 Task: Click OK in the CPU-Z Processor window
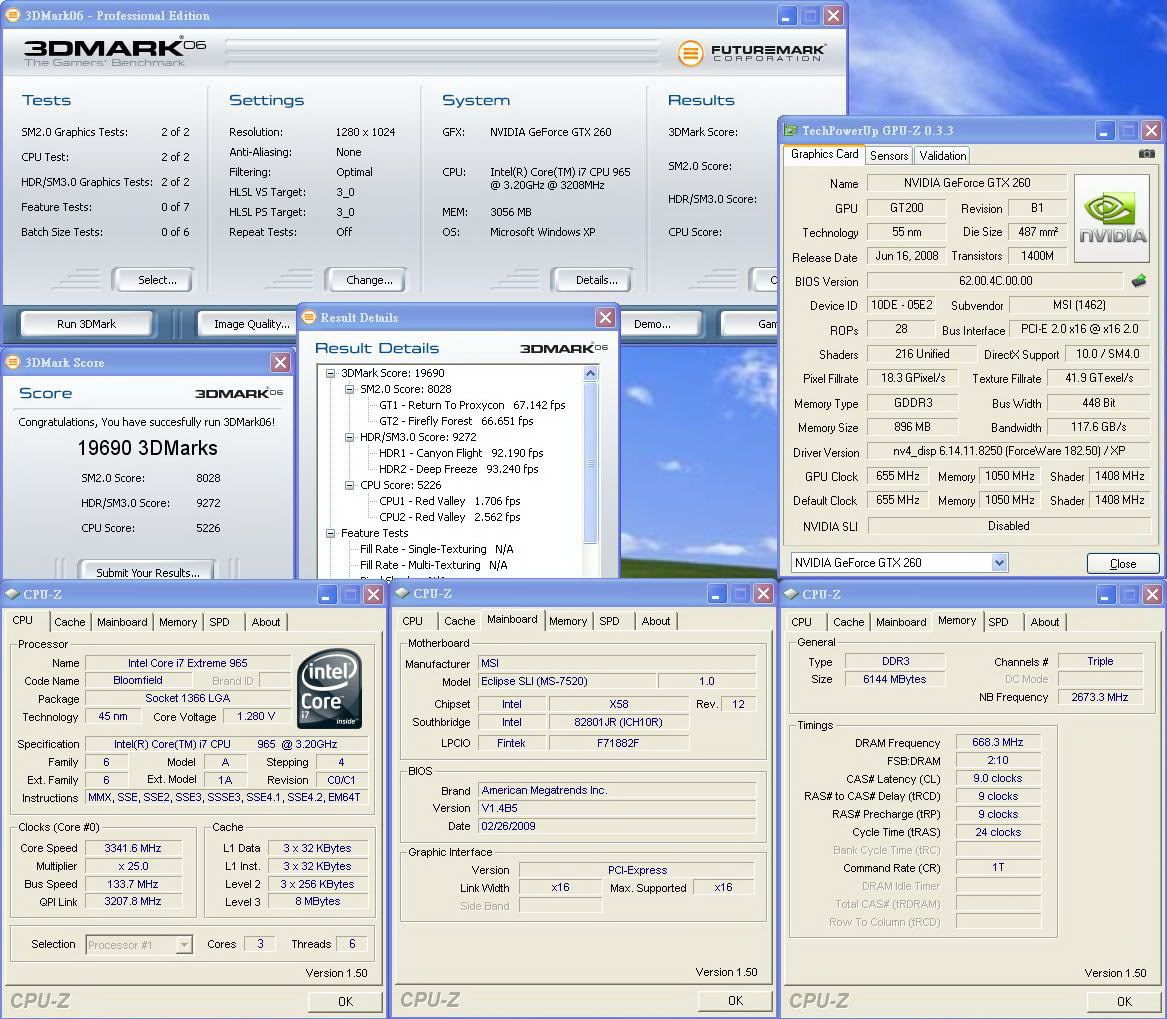point(345,1002)
